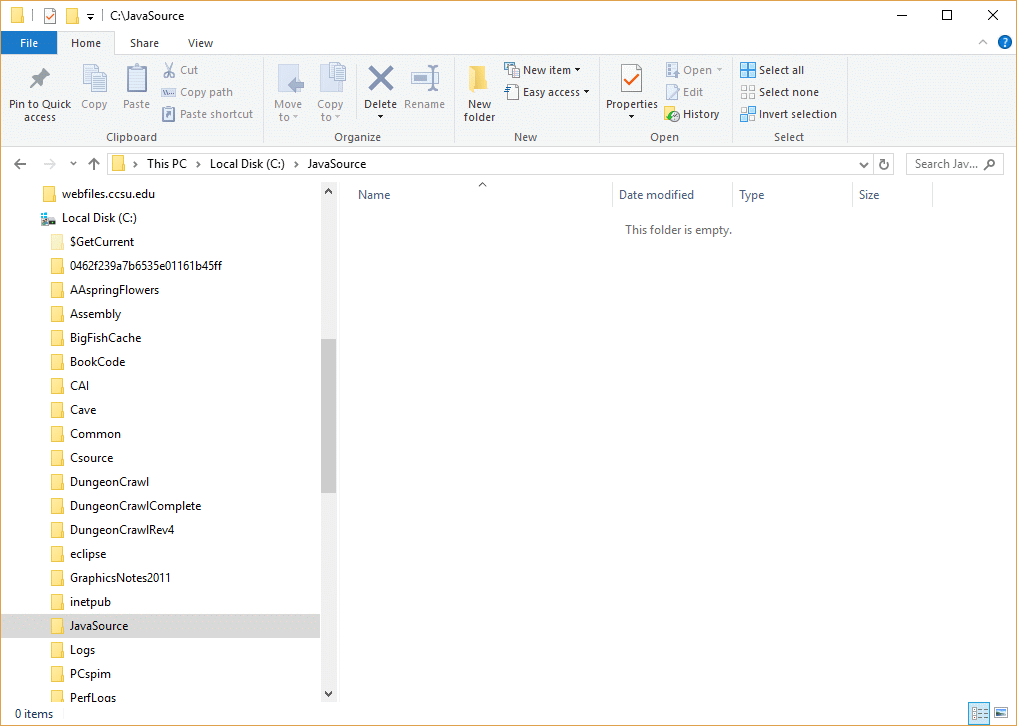Collapse the ribbon using the chevron
The image size is (1017, 726).
tap(984, 42)
